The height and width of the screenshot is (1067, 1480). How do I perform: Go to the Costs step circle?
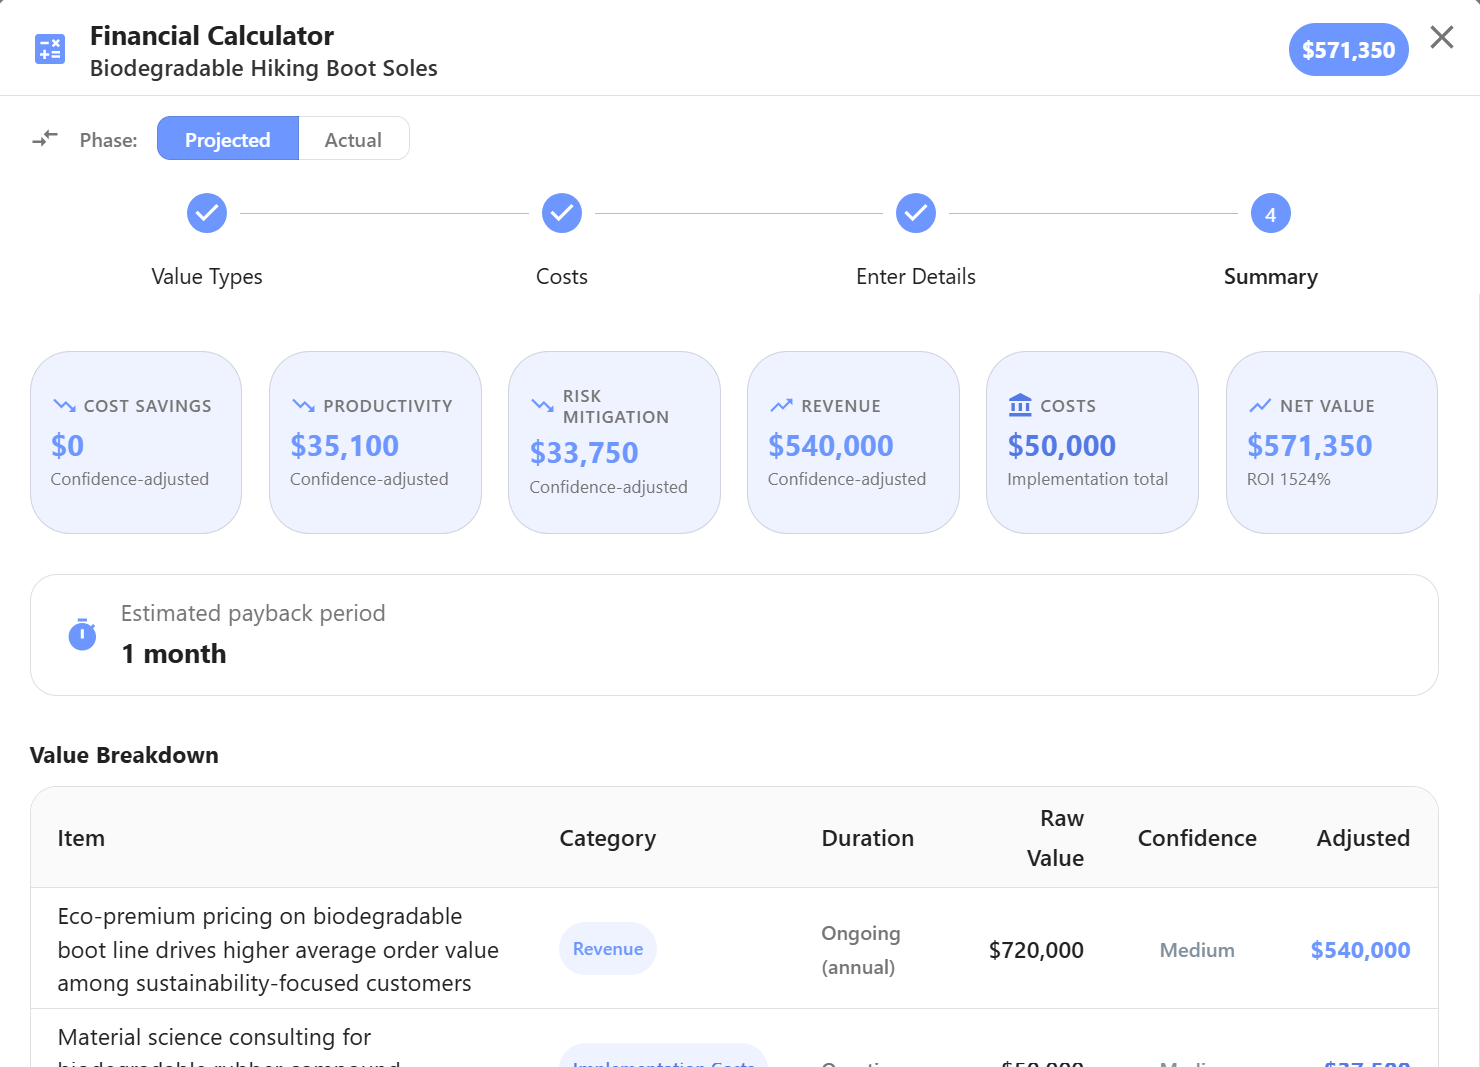[562, 213]
